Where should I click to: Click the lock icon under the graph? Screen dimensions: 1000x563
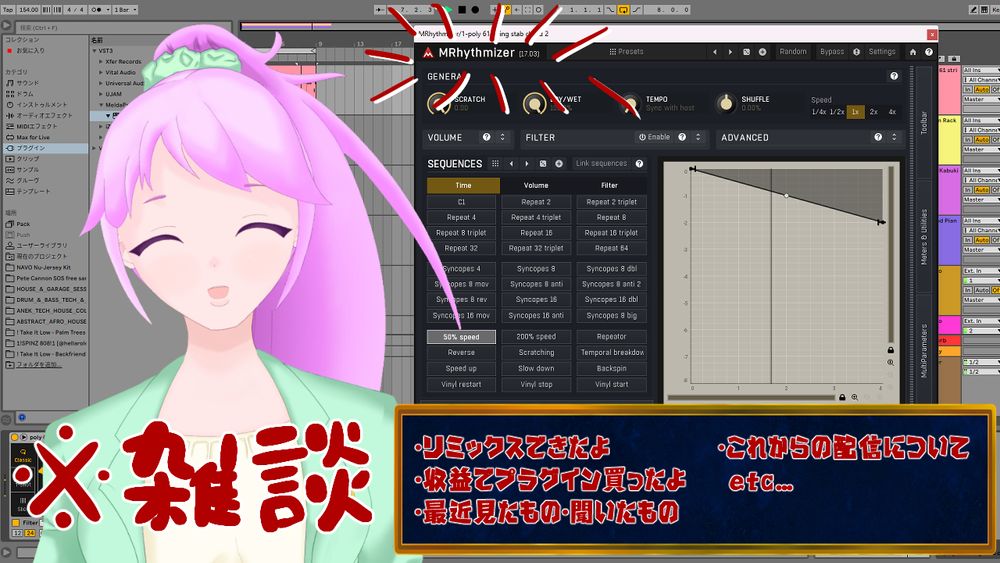[x=842, y=397]
